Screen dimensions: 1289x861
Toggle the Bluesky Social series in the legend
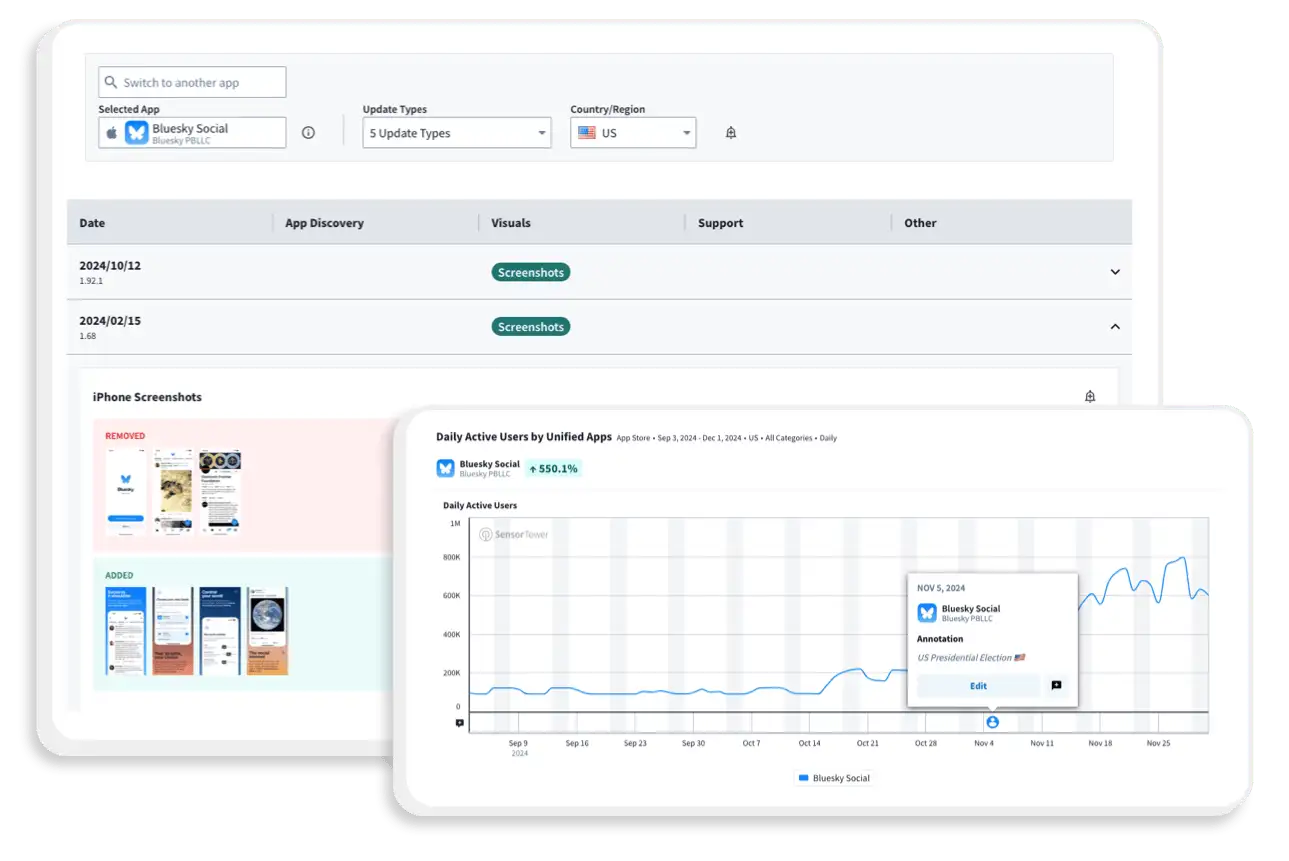[x=835, y=777]
